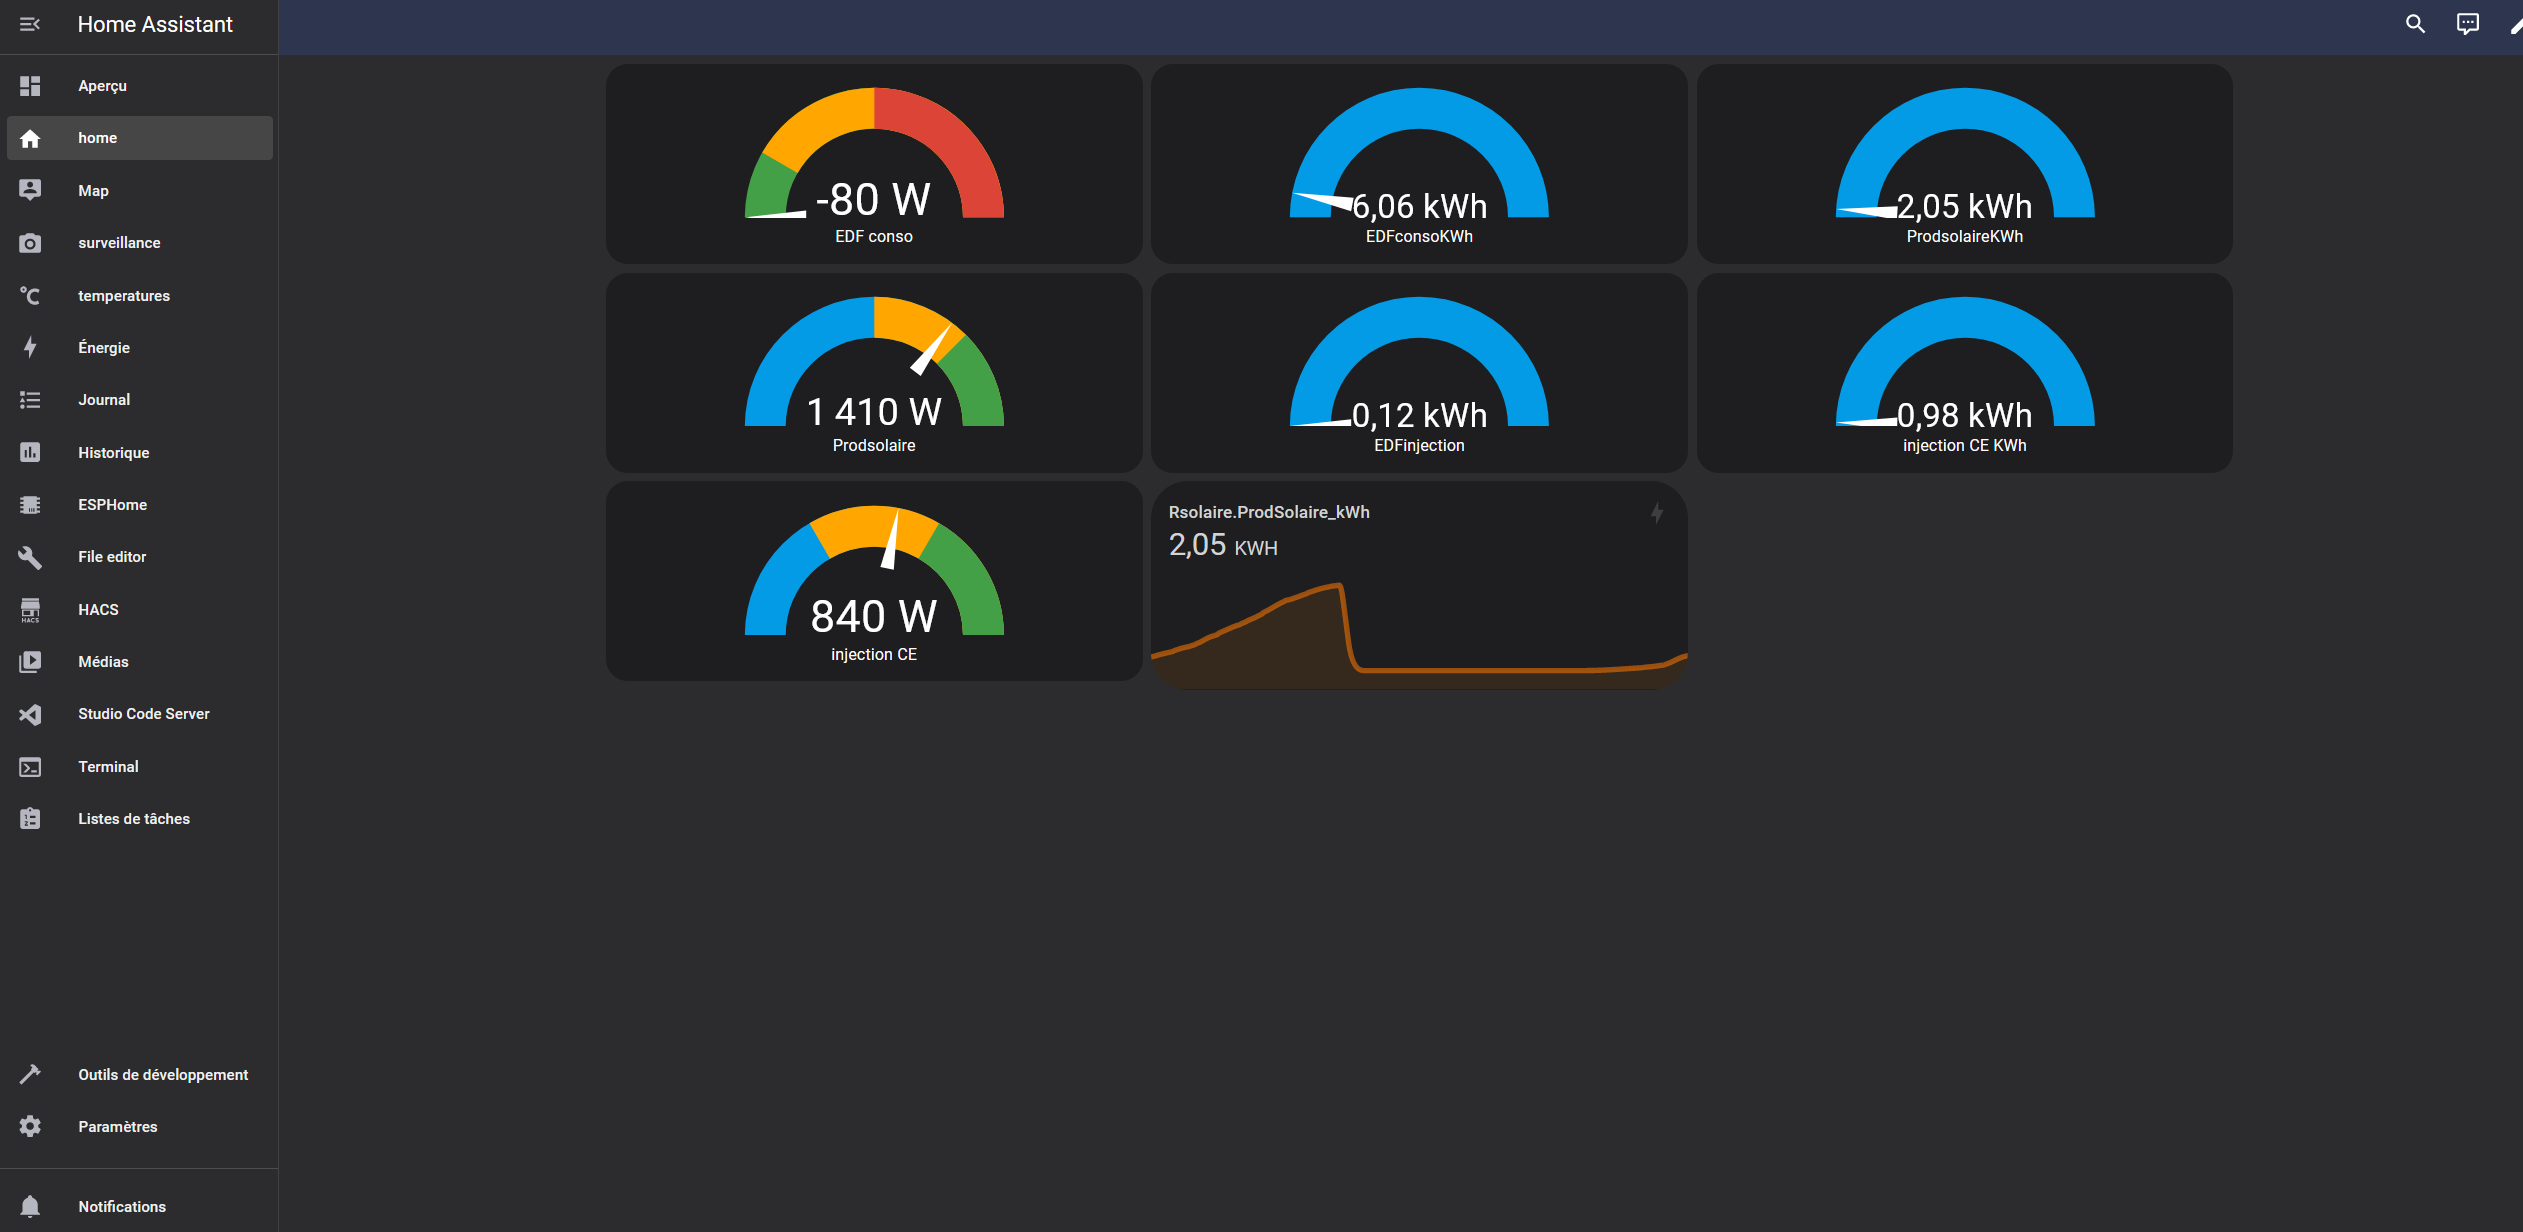Collapse the sidebar with the menu icon

click(30, 24)
